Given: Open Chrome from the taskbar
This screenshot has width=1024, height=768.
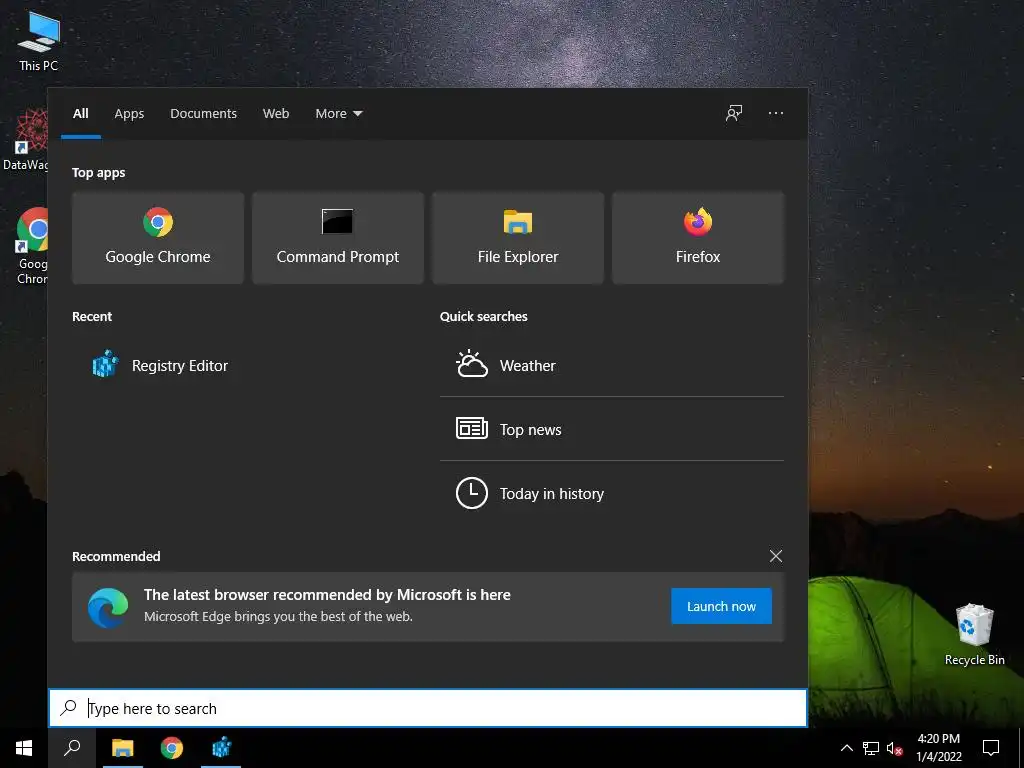Looking at the screenshot, I should click(172, 748).
